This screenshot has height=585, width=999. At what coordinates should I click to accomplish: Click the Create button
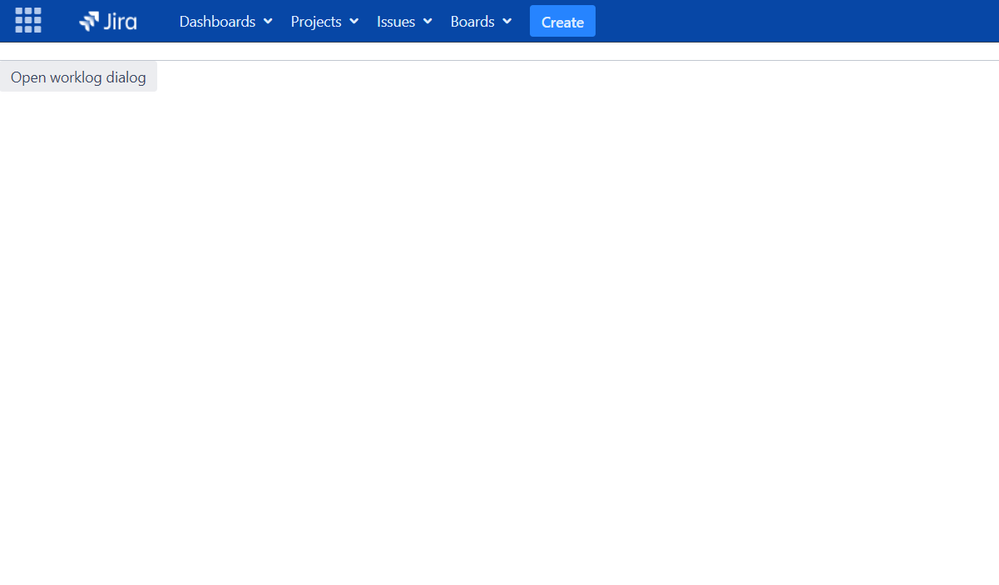coord(563,21)
